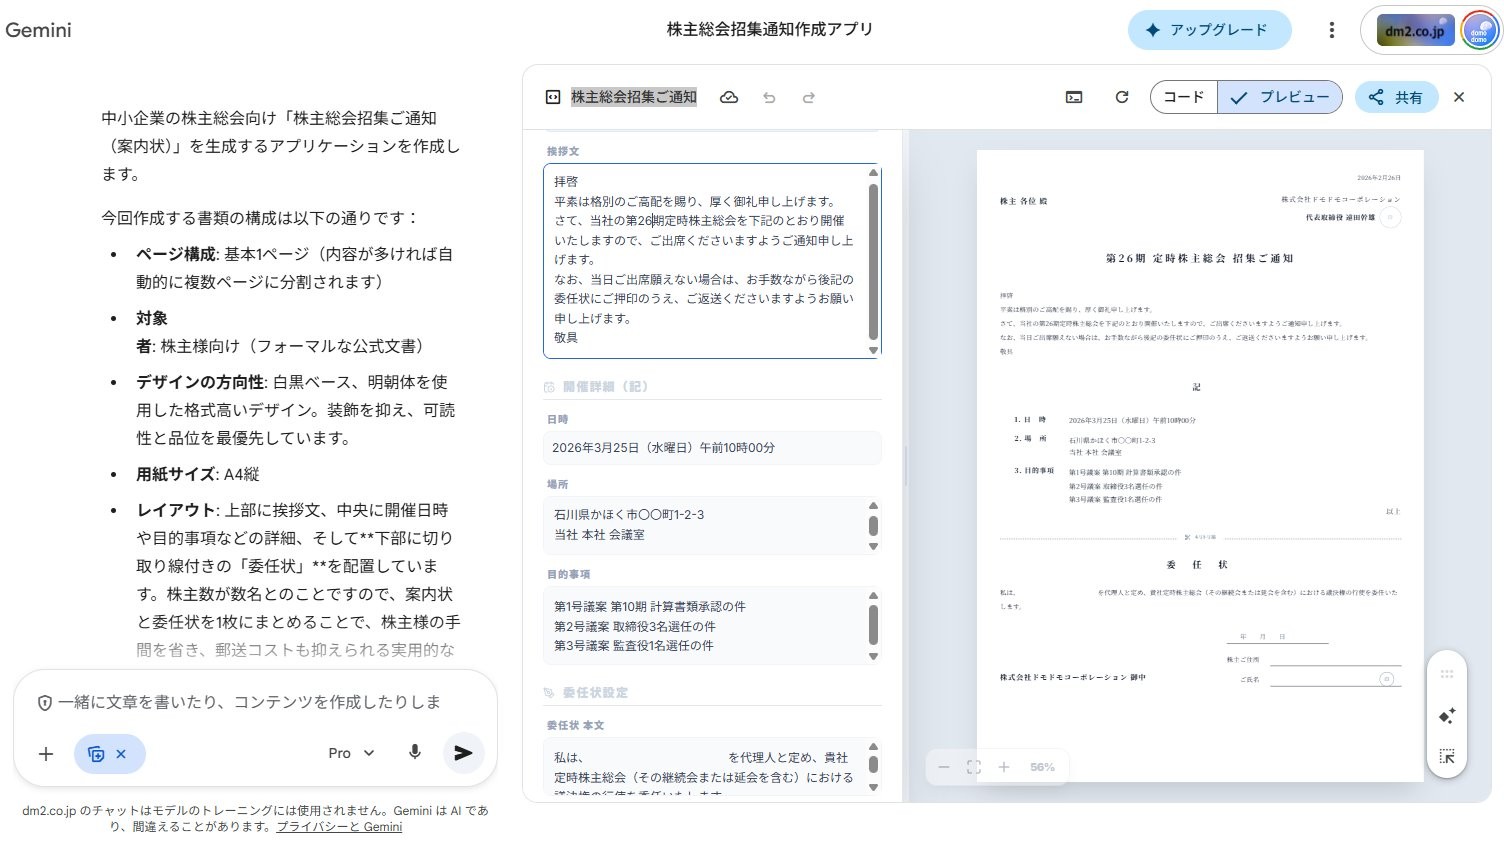Switch the view toggle to コード
Image resolution: width=1504 pixels, height=845 pixels.
pos(1183,97)
